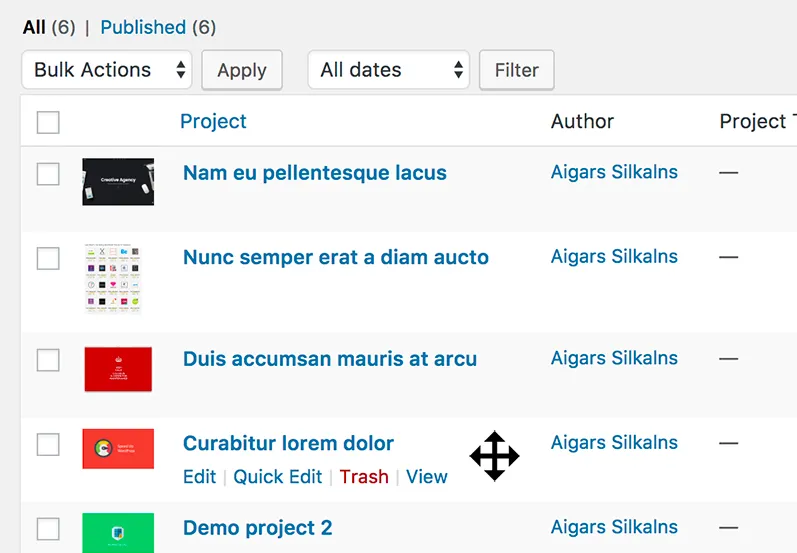Click the dark Creative Agency project thumbnail
Image resolution: width=797 pixels, height=553 pixels.
(x=118, y=182)
